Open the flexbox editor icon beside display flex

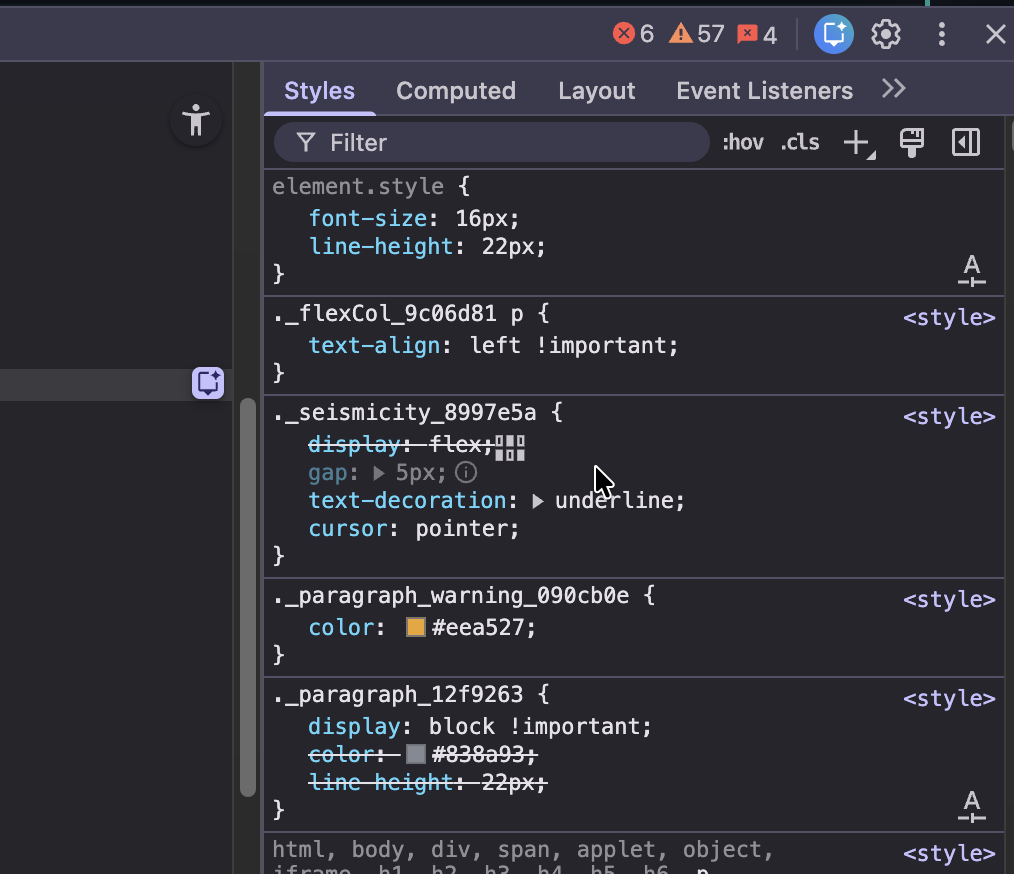[510, 447]
